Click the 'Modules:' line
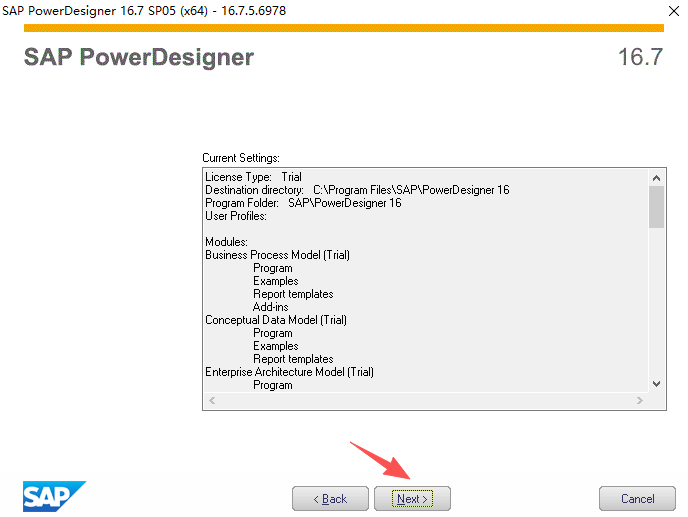Viewport: 688px width, 517px height. [226, 242]
